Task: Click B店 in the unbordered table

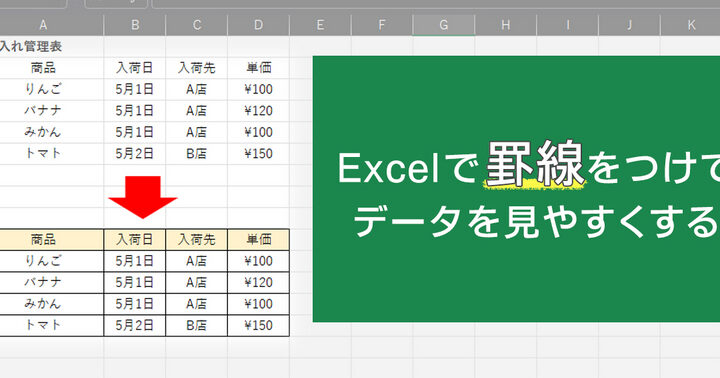Action: tap(197, 153)
